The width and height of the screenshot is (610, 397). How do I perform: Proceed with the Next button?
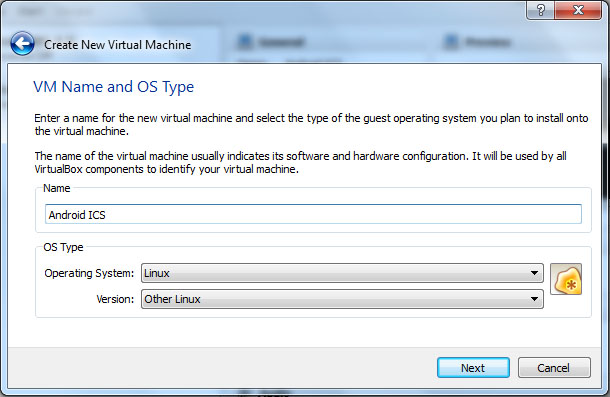pos(473,367)
